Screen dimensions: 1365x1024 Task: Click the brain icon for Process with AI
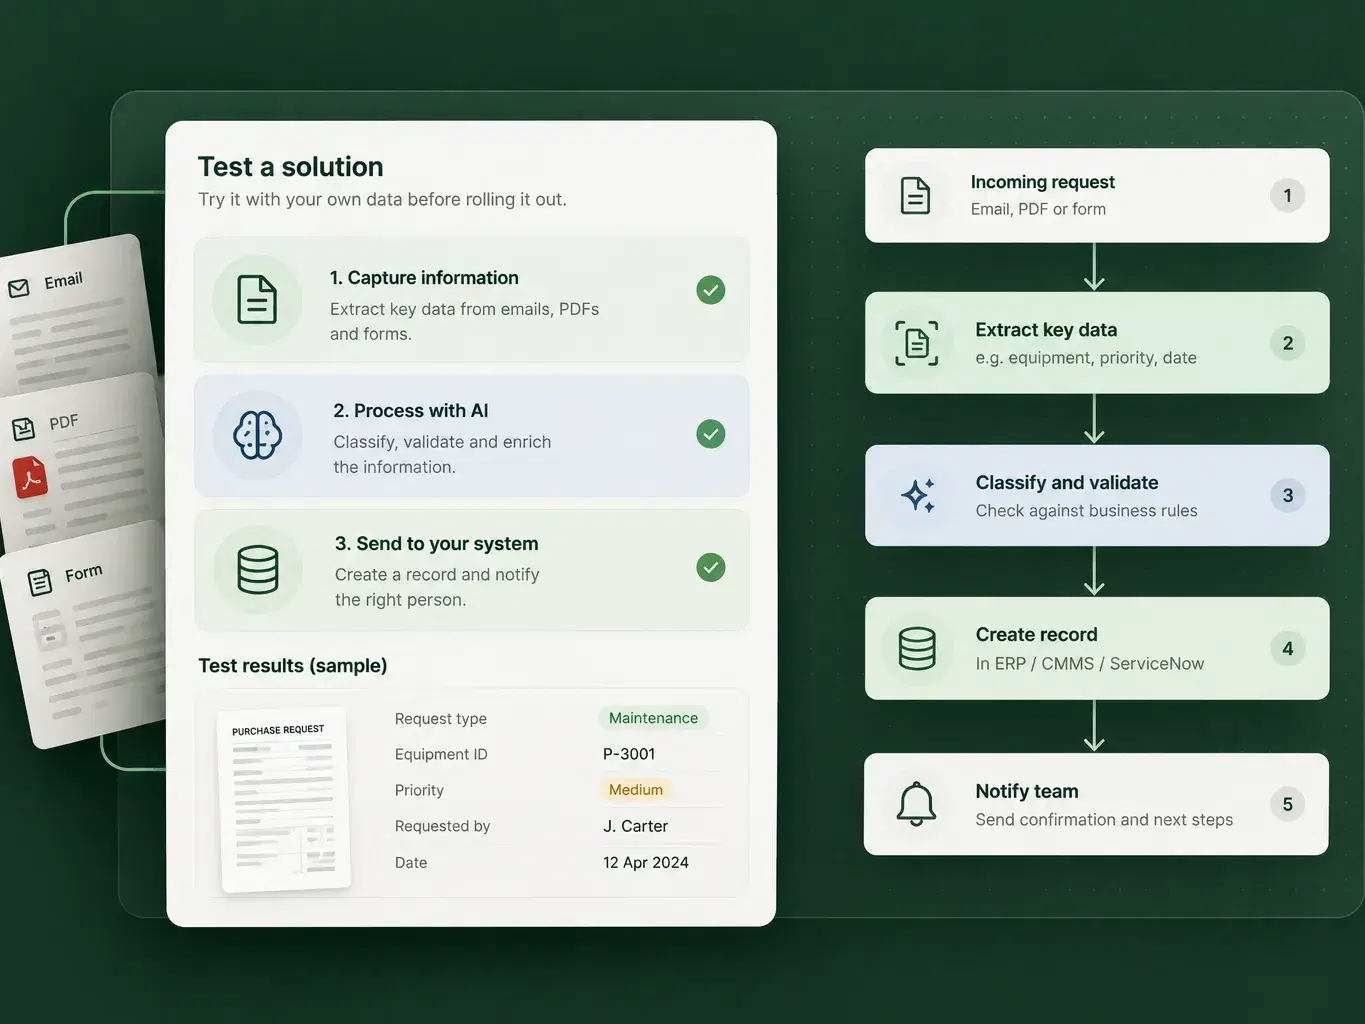257,435
